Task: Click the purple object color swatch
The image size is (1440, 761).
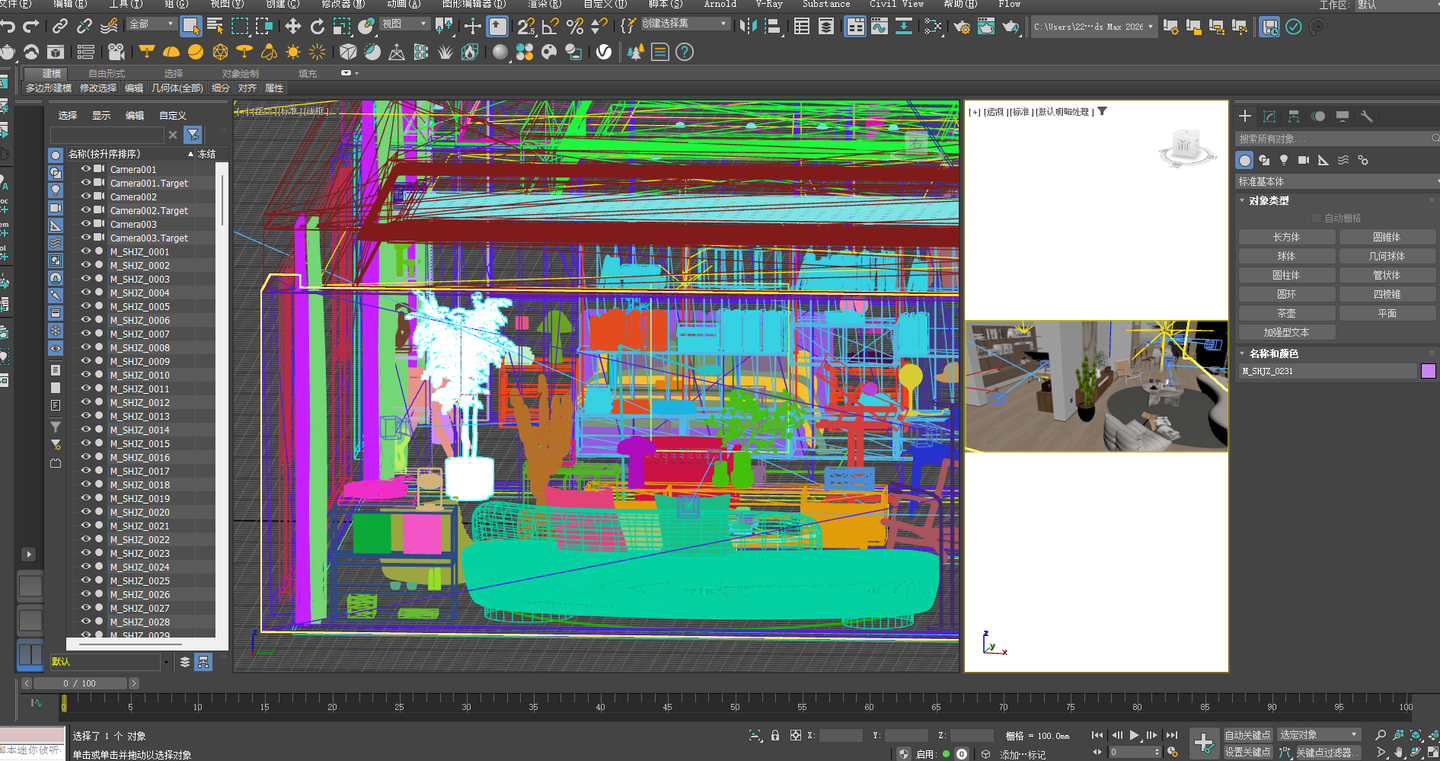Action: (1428, 371)
